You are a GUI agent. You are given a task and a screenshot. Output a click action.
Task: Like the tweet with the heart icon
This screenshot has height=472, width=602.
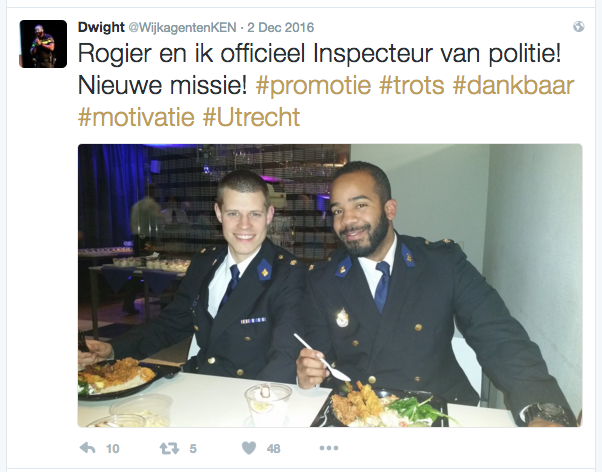point(249,448)
